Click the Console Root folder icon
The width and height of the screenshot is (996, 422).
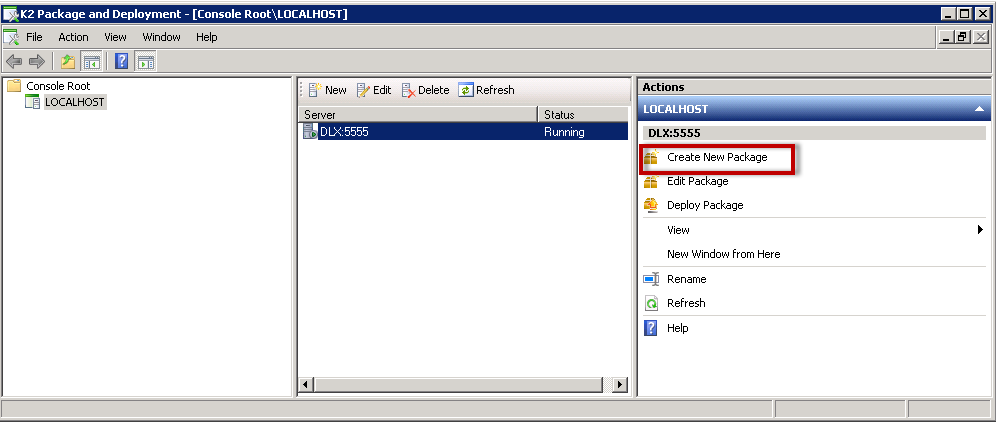14,86
